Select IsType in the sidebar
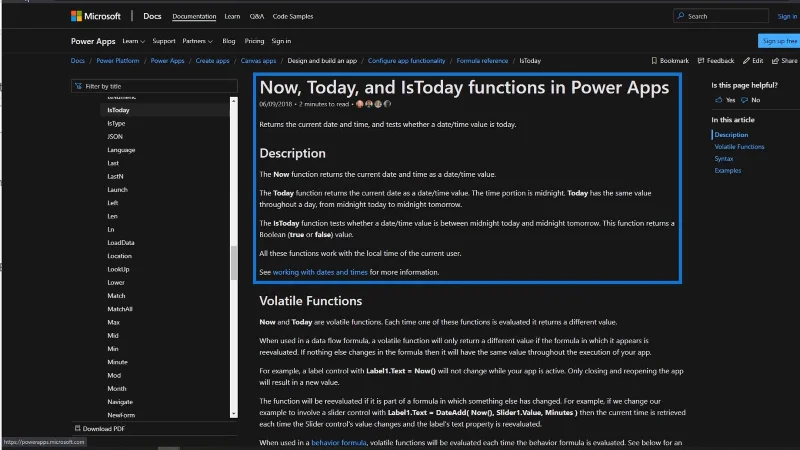 coord(116,123)
